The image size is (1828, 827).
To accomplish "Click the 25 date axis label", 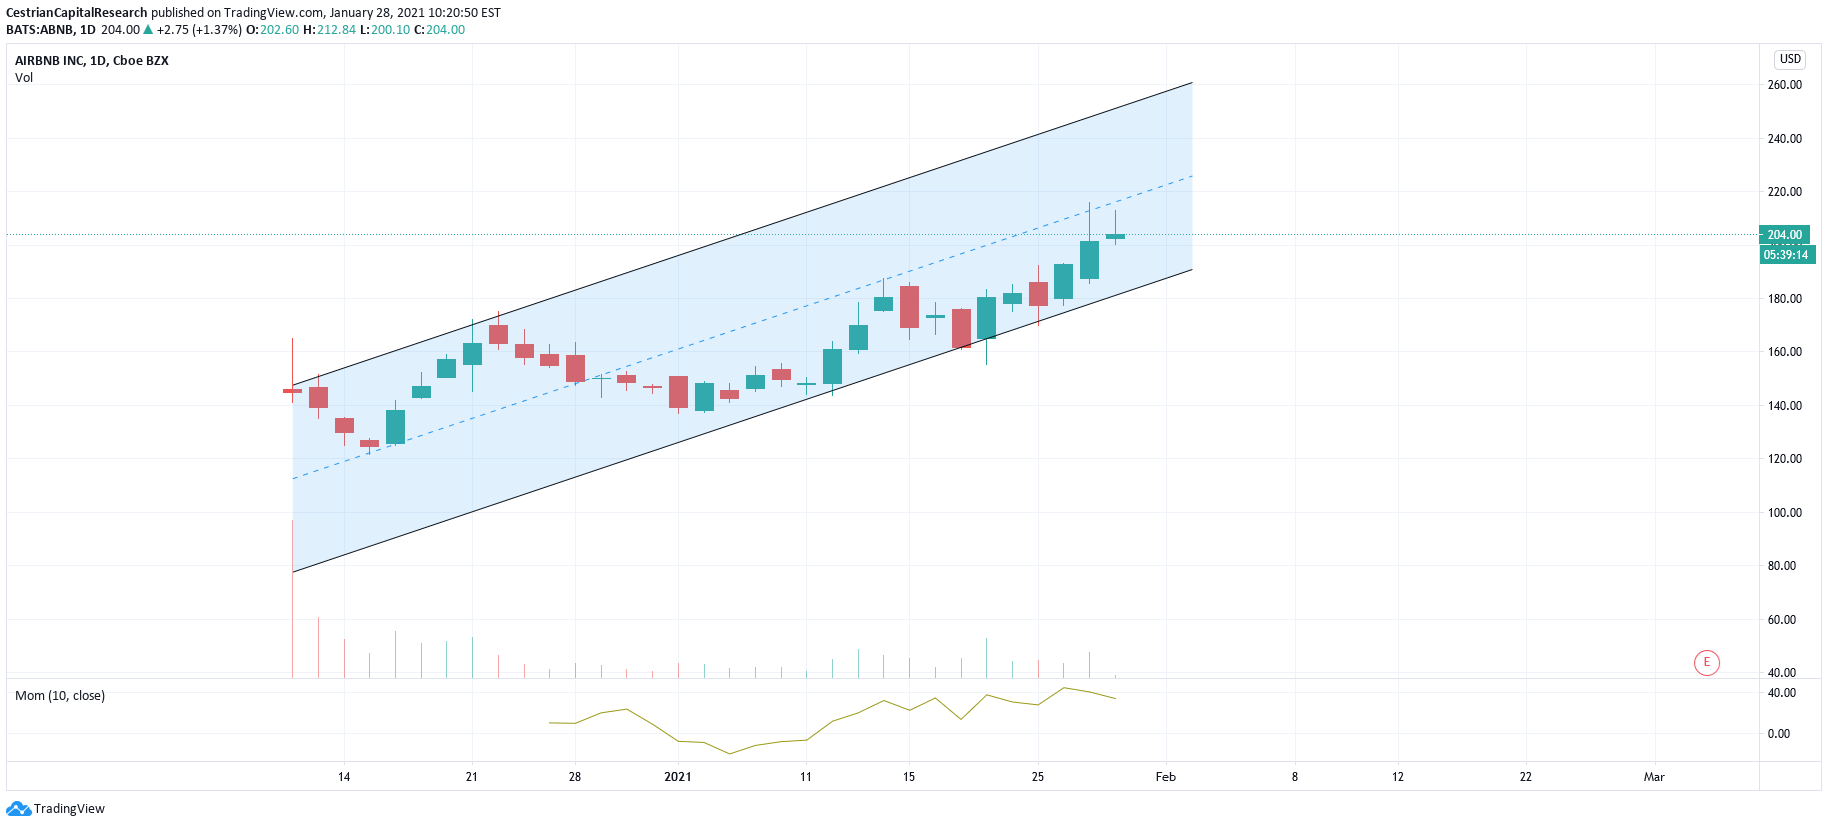I will point(1038,777).
